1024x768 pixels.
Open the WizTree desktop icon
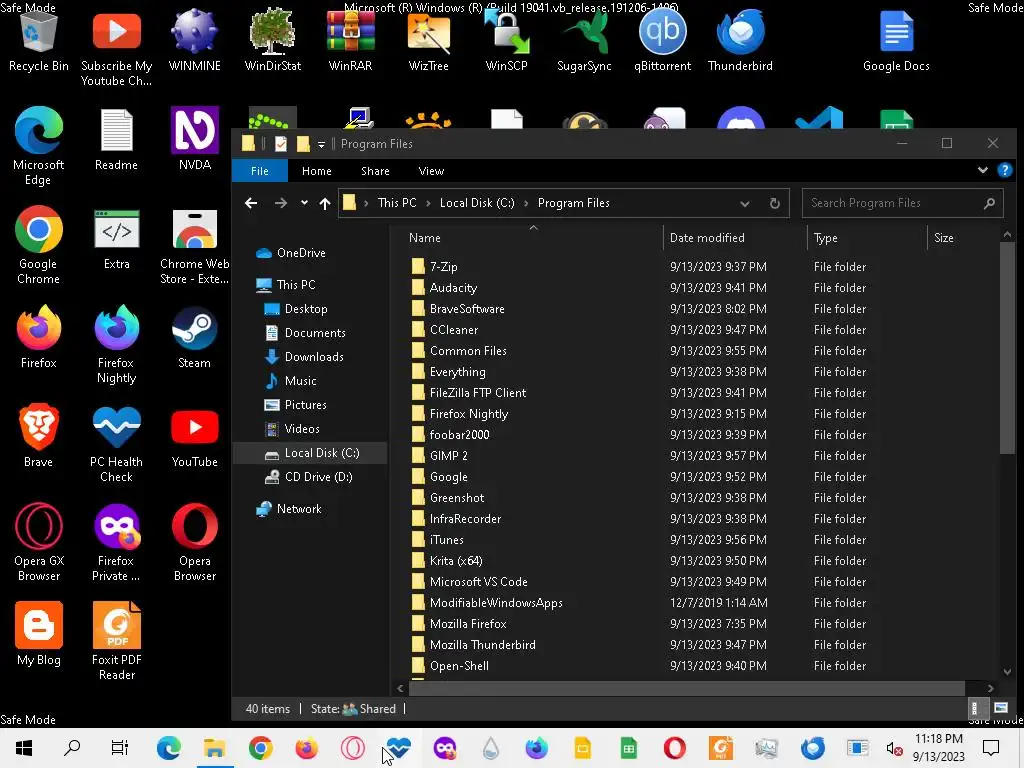[x=428, y=40]
